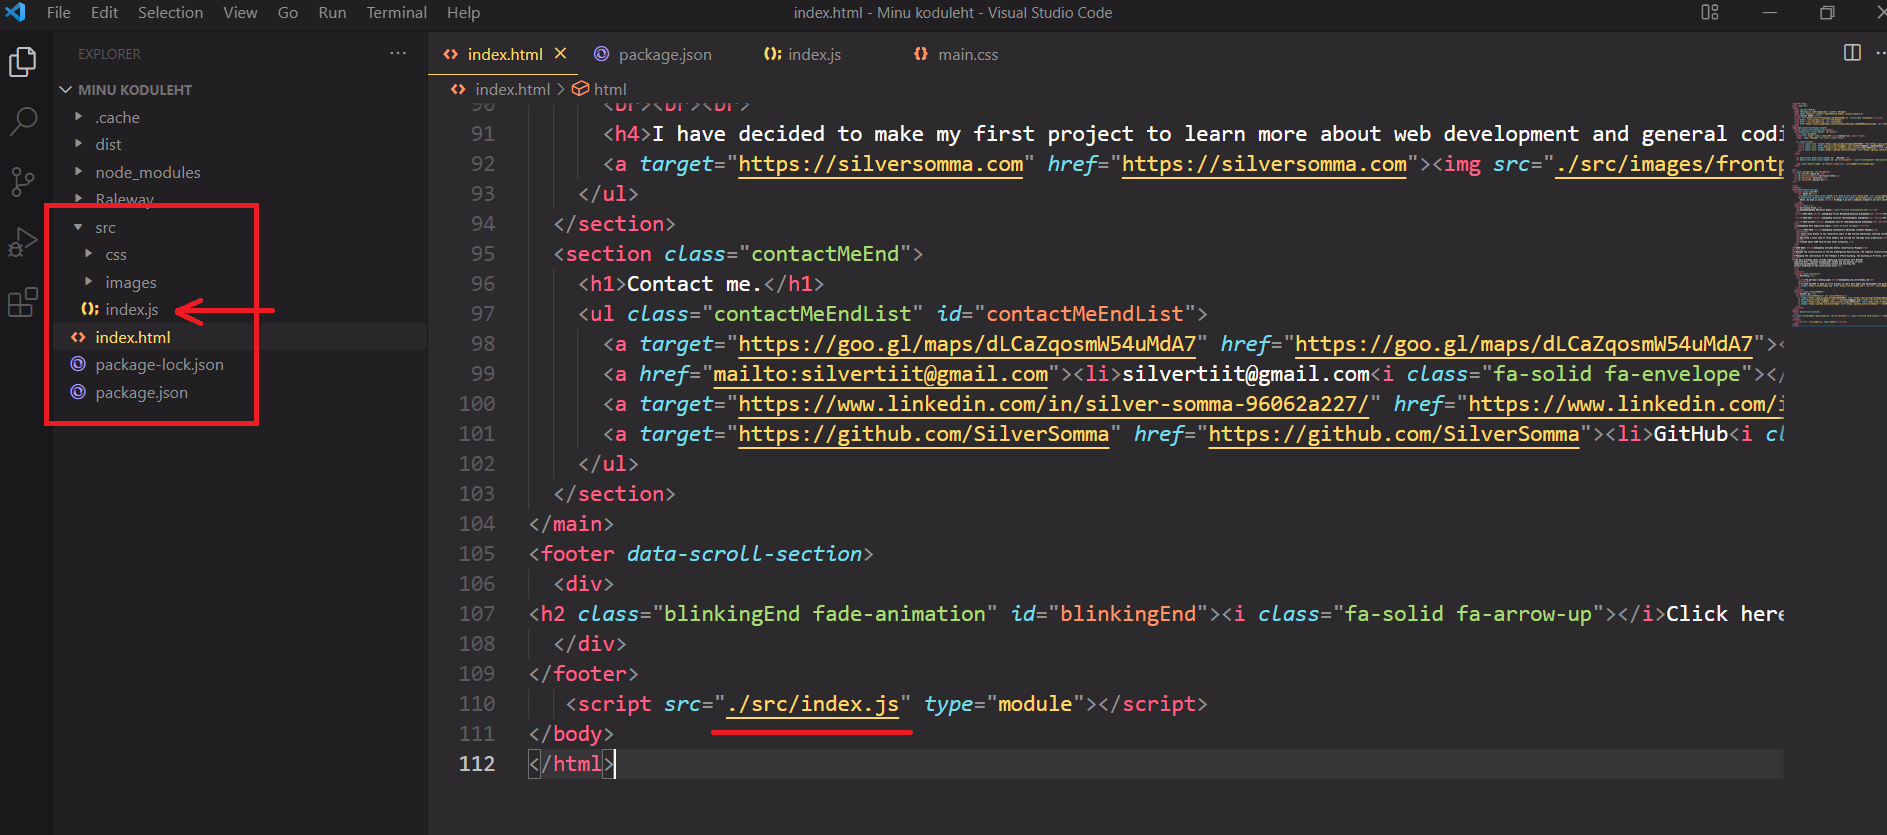Screen dimensions: 1887x835
Task: Open Explorer views and more actions menu
Action: [x=398, y=53]
